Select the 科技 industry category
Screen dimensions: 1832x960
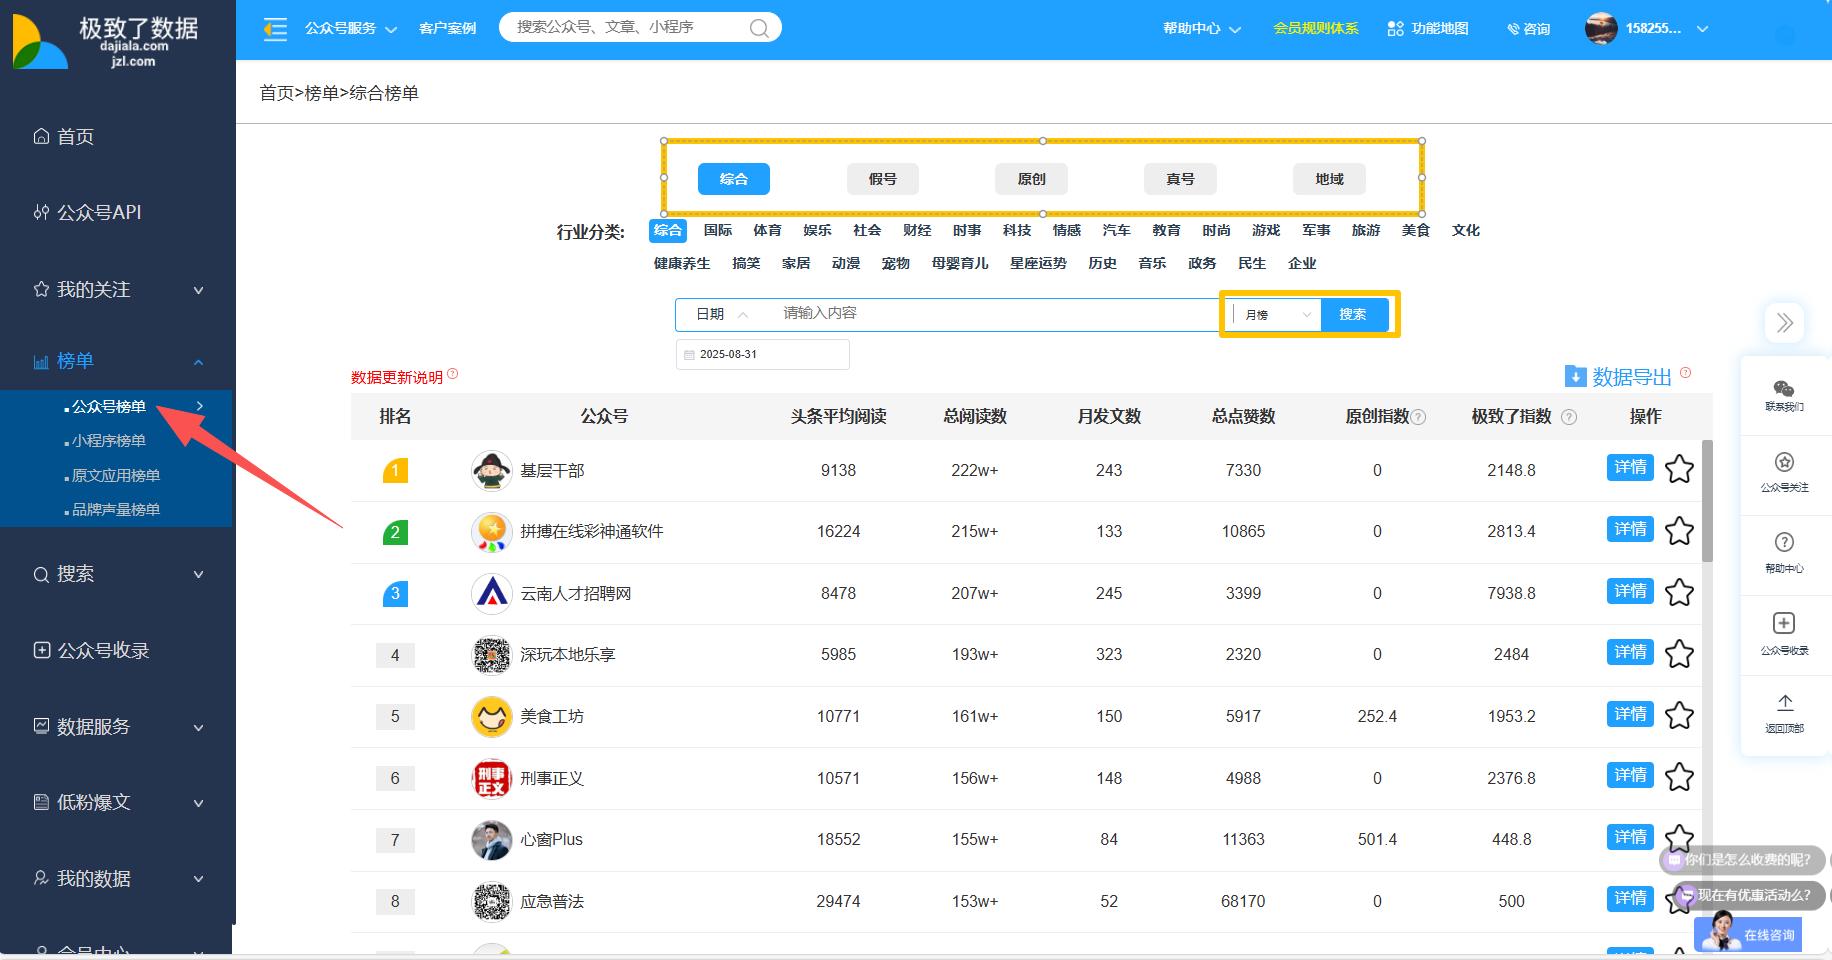1017,230
